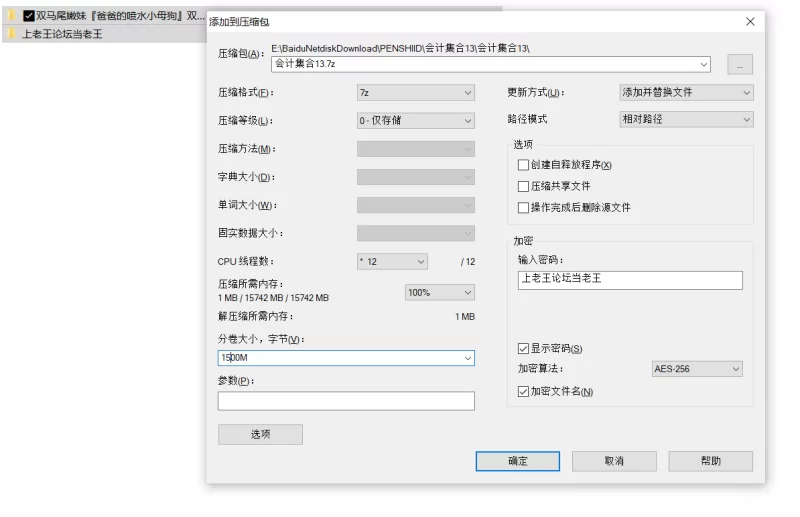
Task: Click inside the 分卷大小 1500M text field
Action: pyautogui.click(x=339, y=358)
